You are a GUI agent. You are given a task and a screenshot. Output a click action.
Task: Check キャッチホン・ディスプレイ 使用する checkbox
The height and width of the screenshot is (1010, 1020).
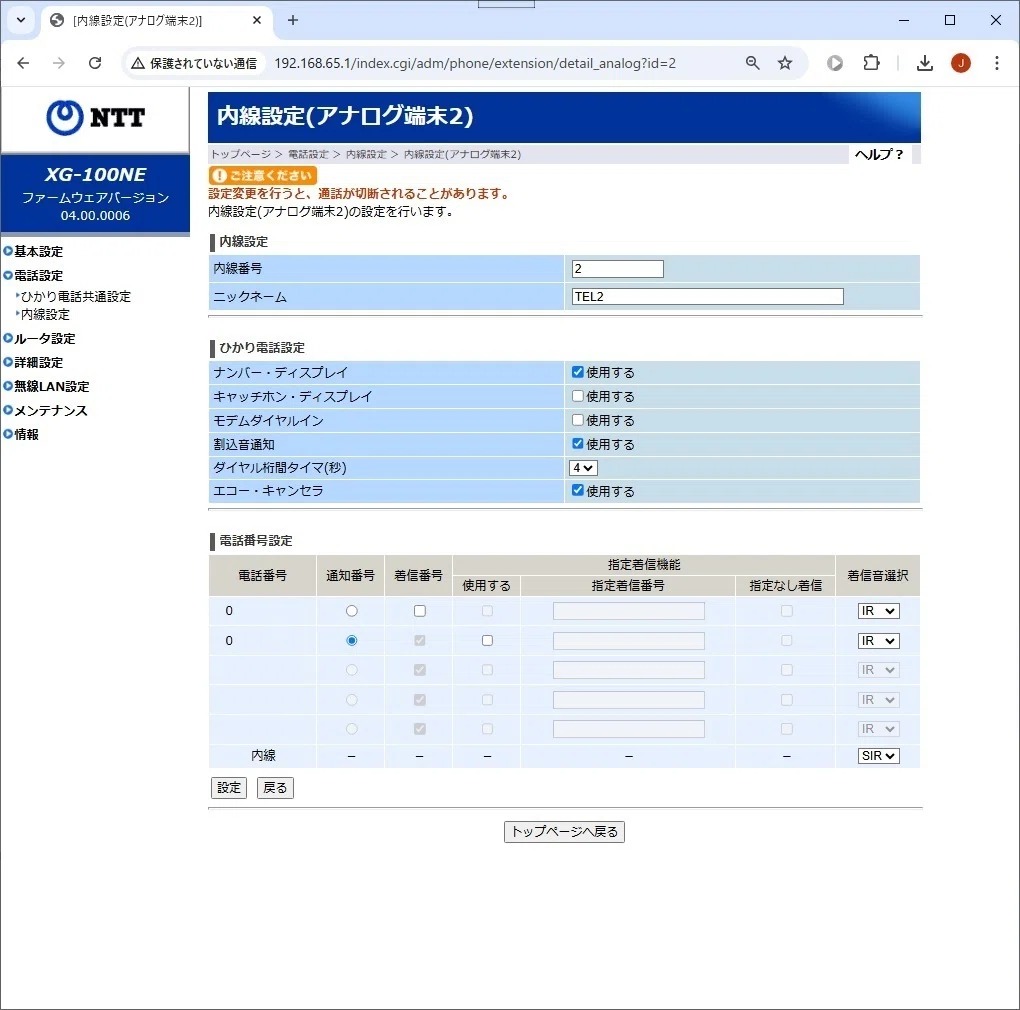coord(578,395)
